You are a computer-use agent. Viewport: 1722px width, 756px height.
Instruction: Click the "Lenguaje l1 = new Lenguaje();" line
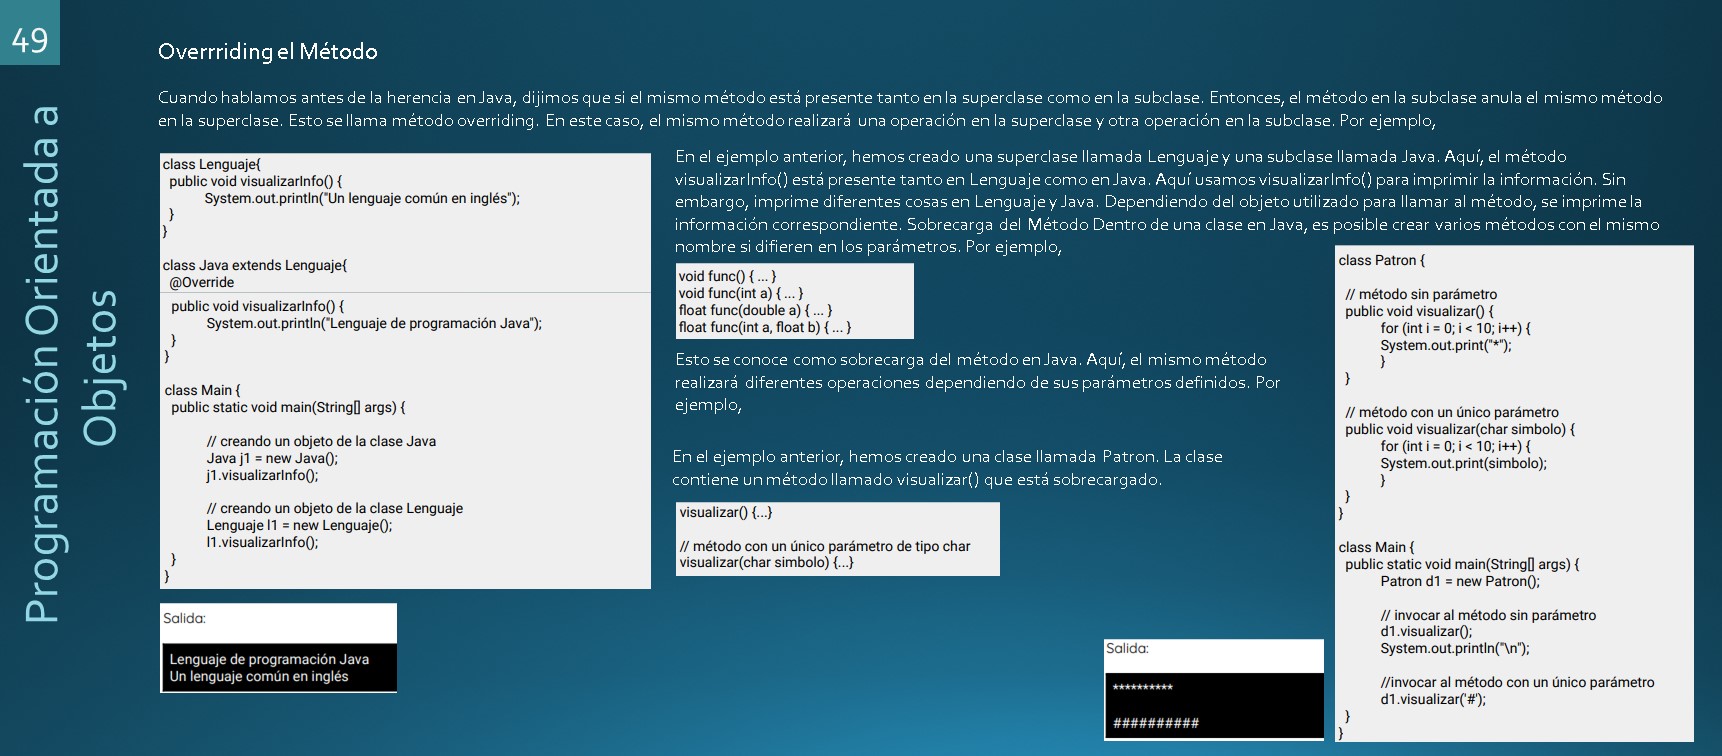tap(299, 526)
